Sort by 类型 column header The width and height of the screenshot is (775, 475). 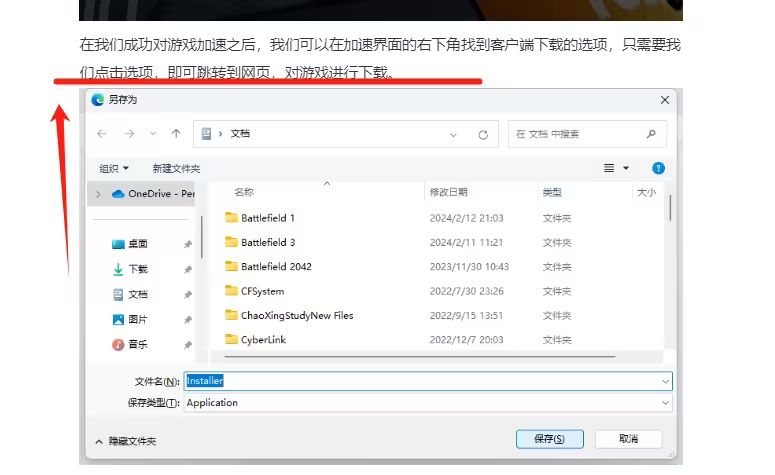click(552, 192)
